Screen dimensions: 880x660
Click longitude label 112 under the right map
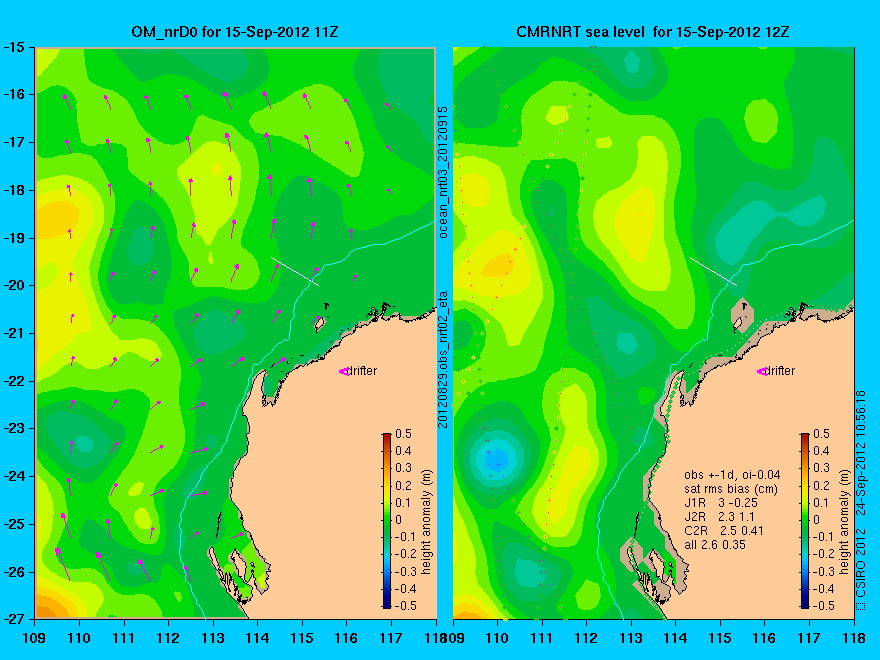586,638
